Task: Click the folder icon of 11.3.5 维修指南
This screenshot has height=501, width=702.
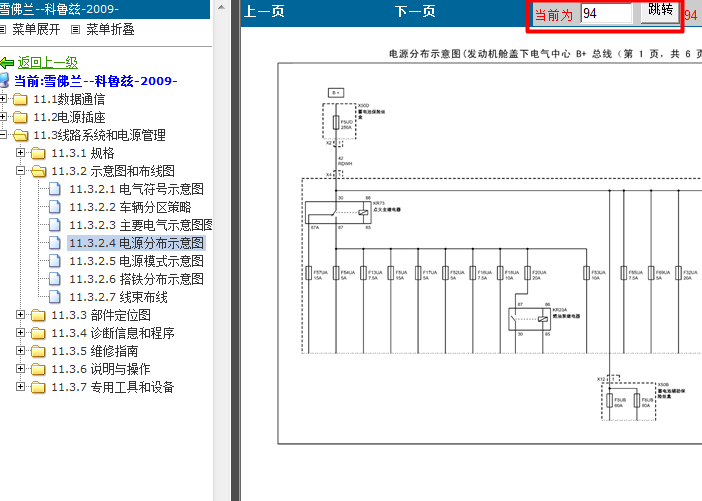Action: [38, 351]
